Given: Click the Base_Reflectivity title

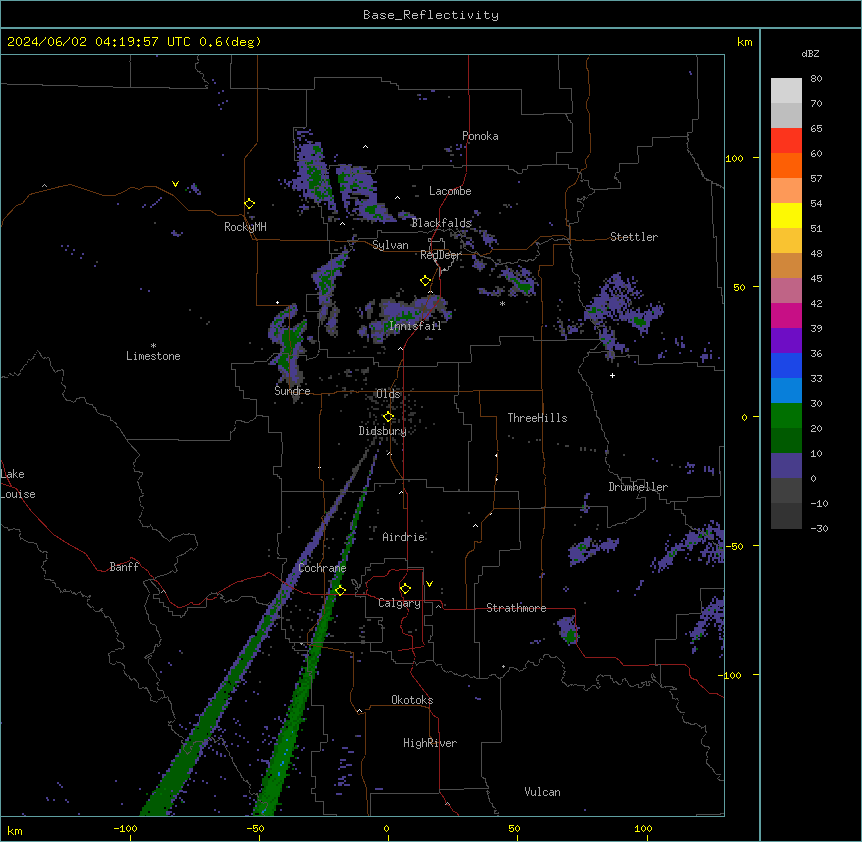Looking at the screenshot, I should (431, 15).
